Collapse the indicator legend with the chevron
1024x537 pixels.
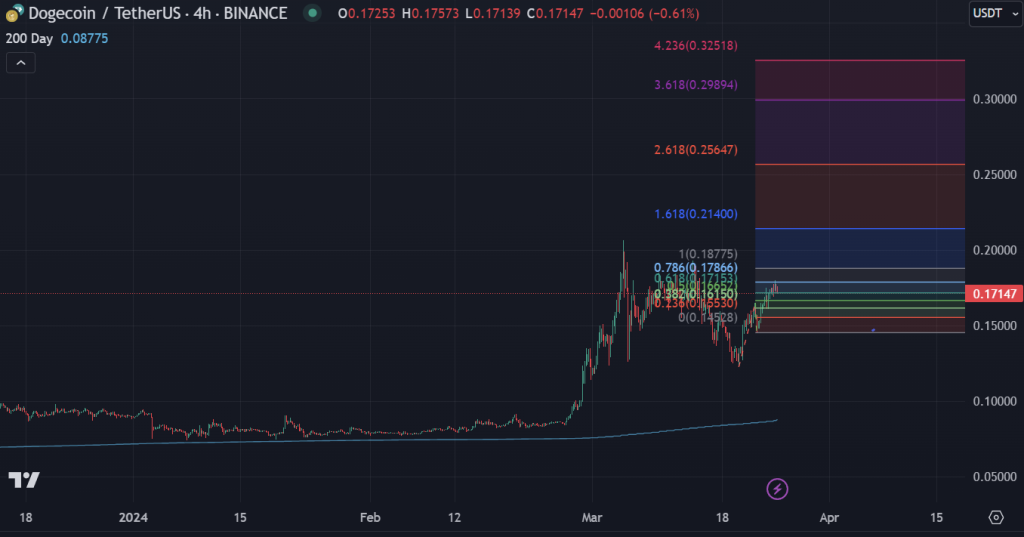point(21,63)
